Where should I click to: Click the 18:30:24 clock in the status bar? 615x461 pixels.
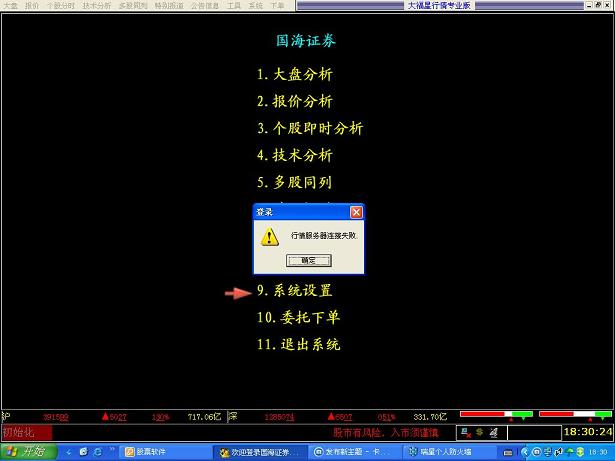pyautogui.click(x=588, y=432)
